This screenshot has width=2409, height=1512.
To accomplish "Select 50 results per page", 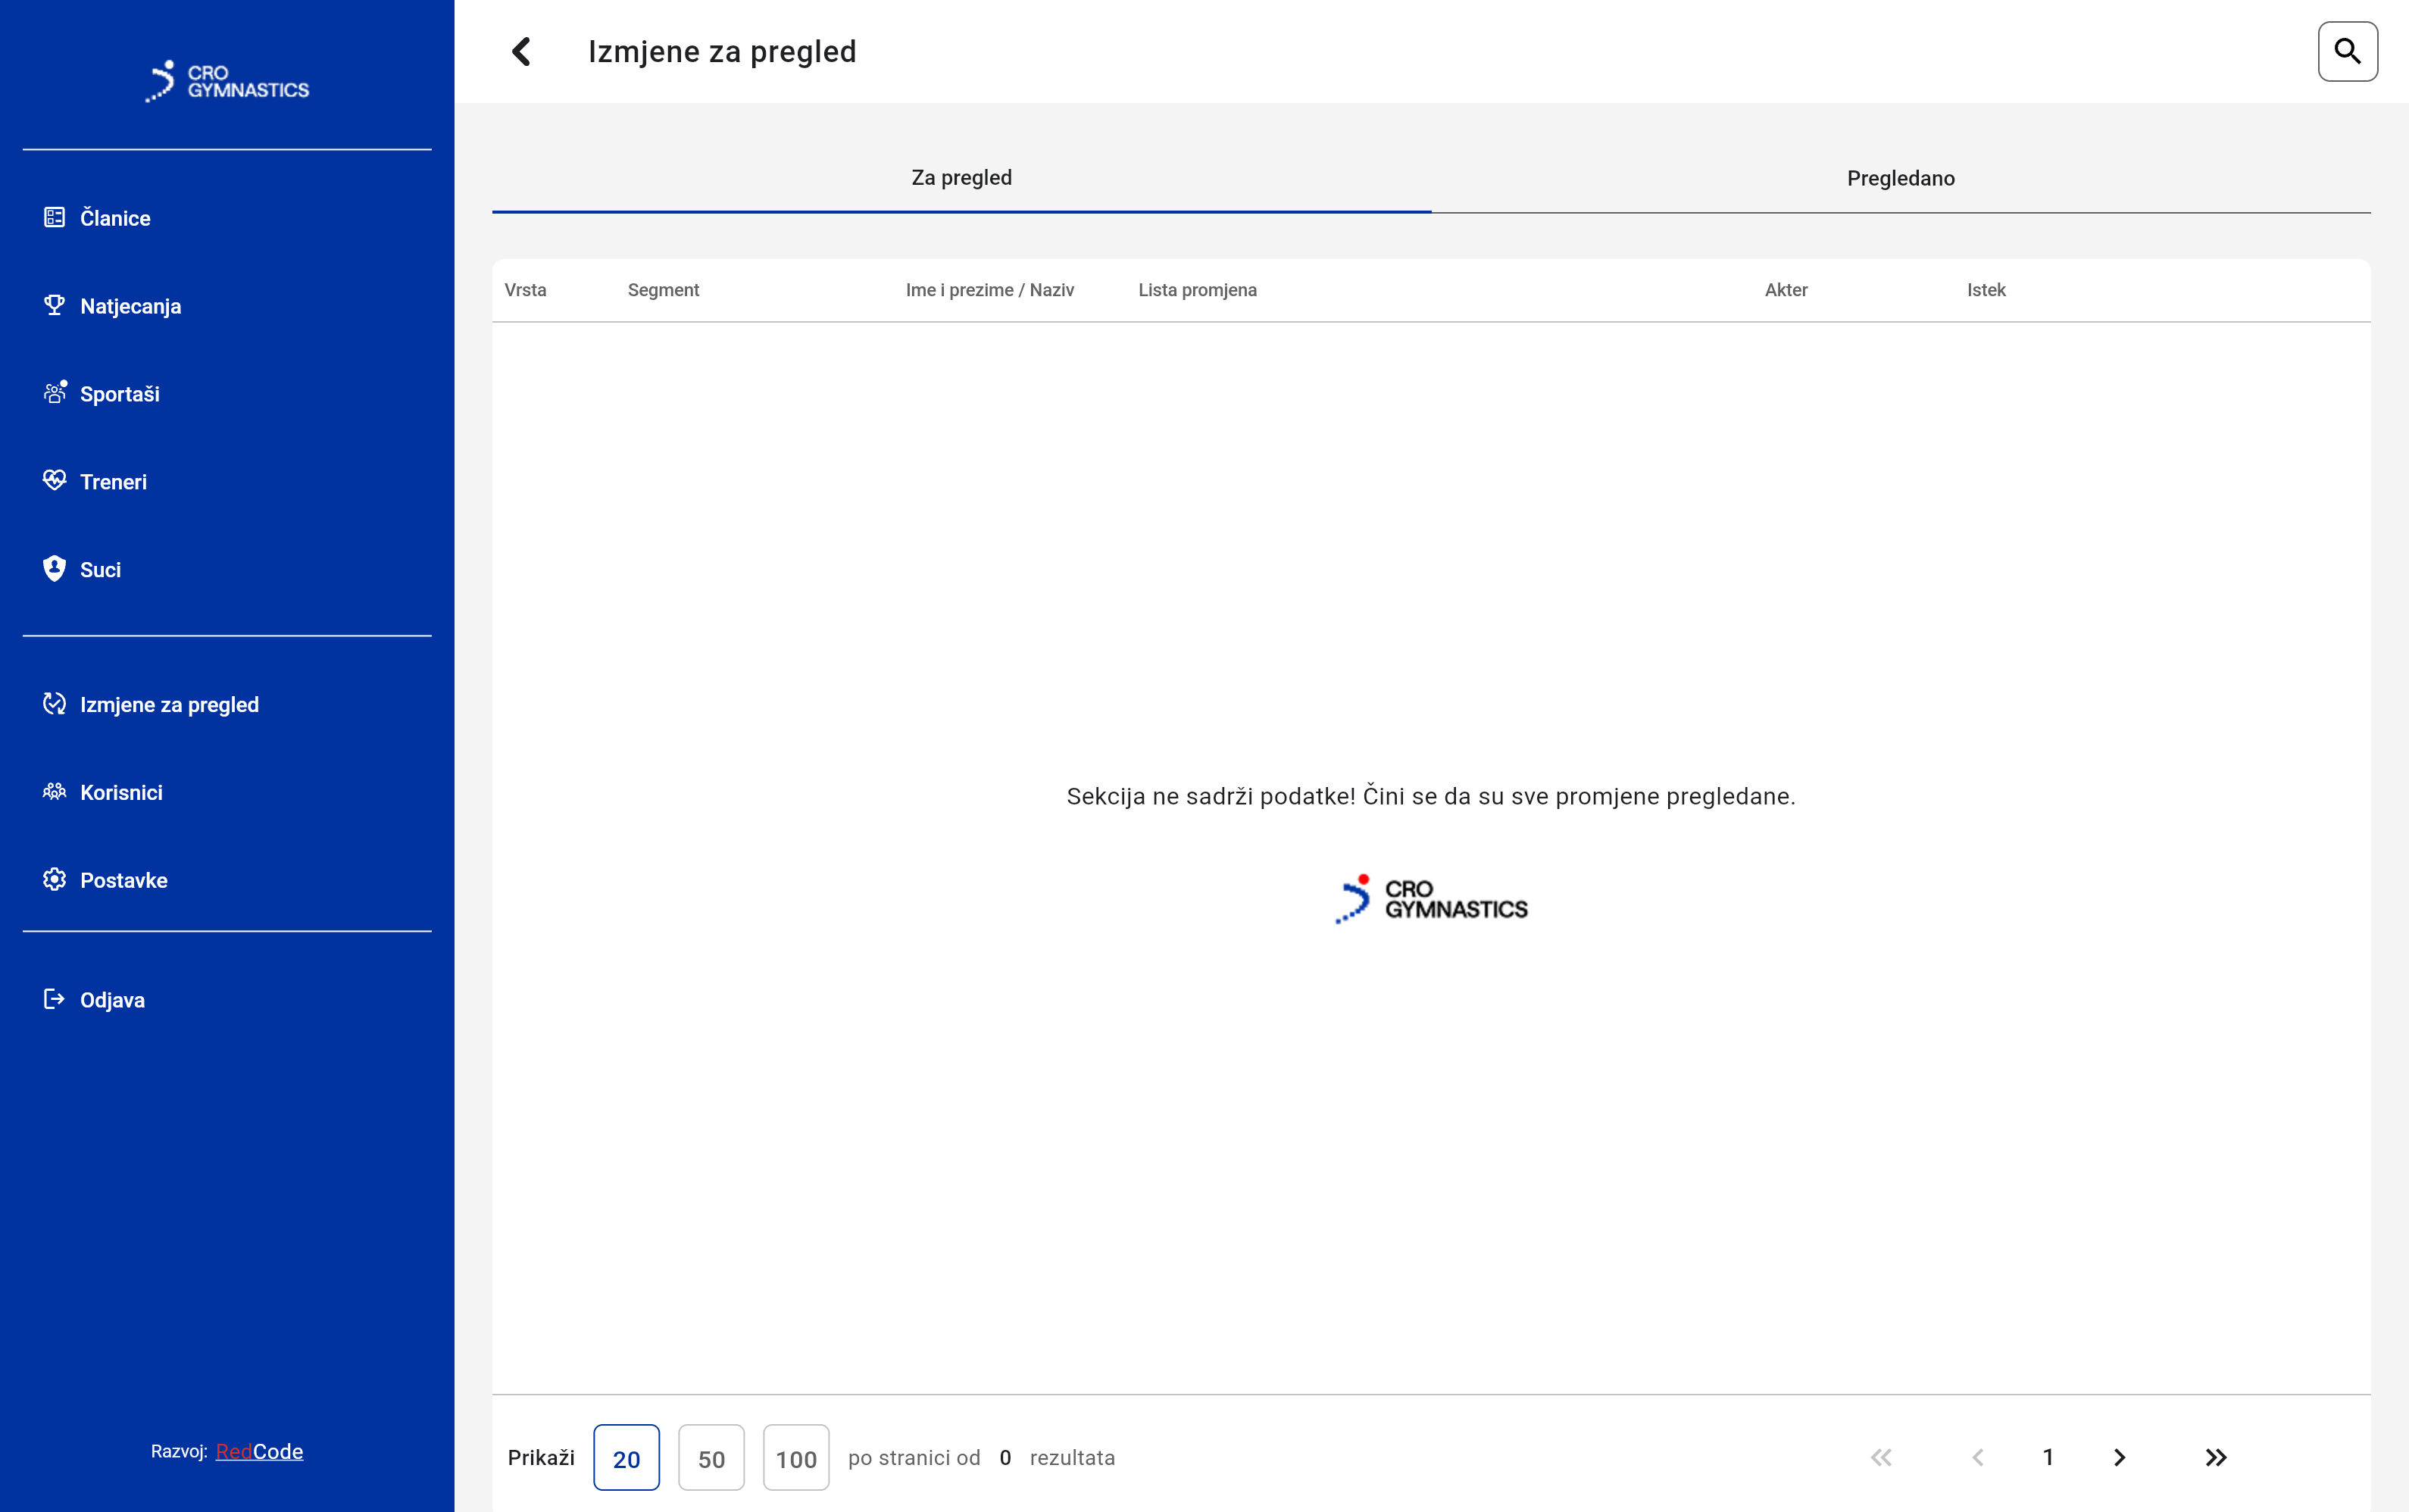I will coord(711,1457).
